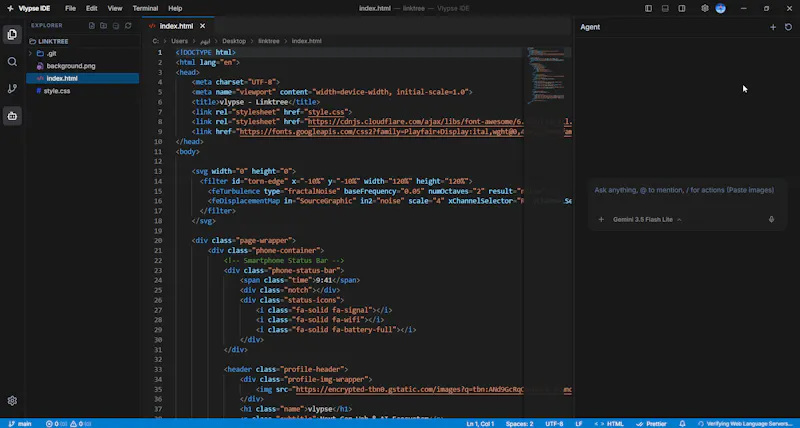The height and width of the screenshot is (428, 800).
Task: Click the style.css href on line 7
Action: tap(328, 112)
